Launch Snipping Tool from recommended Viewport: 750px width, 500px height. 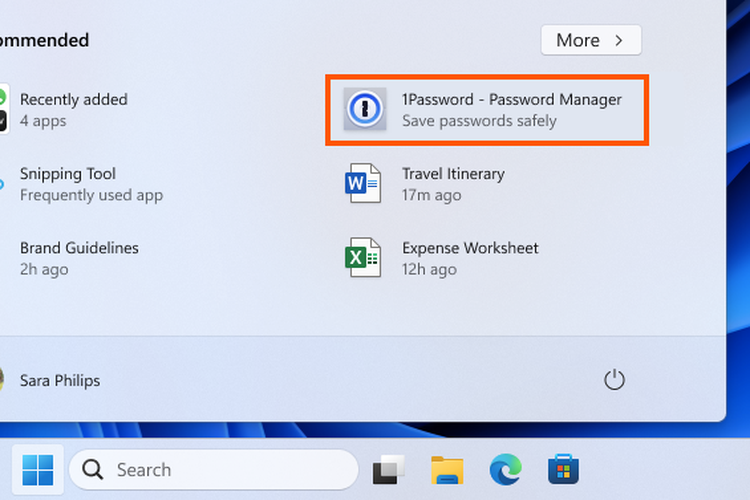(81, 184)
